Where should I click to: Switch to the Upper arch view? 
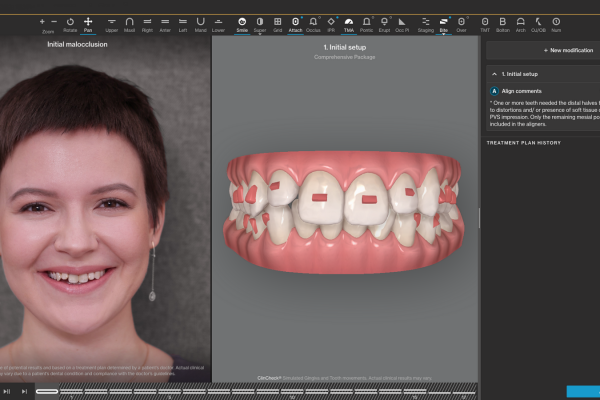111,24
